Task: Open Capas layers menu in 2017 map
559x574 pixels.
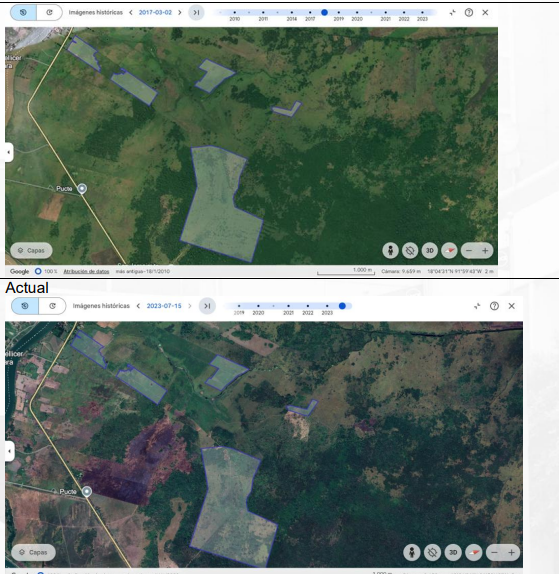Action: click(31, 251)
